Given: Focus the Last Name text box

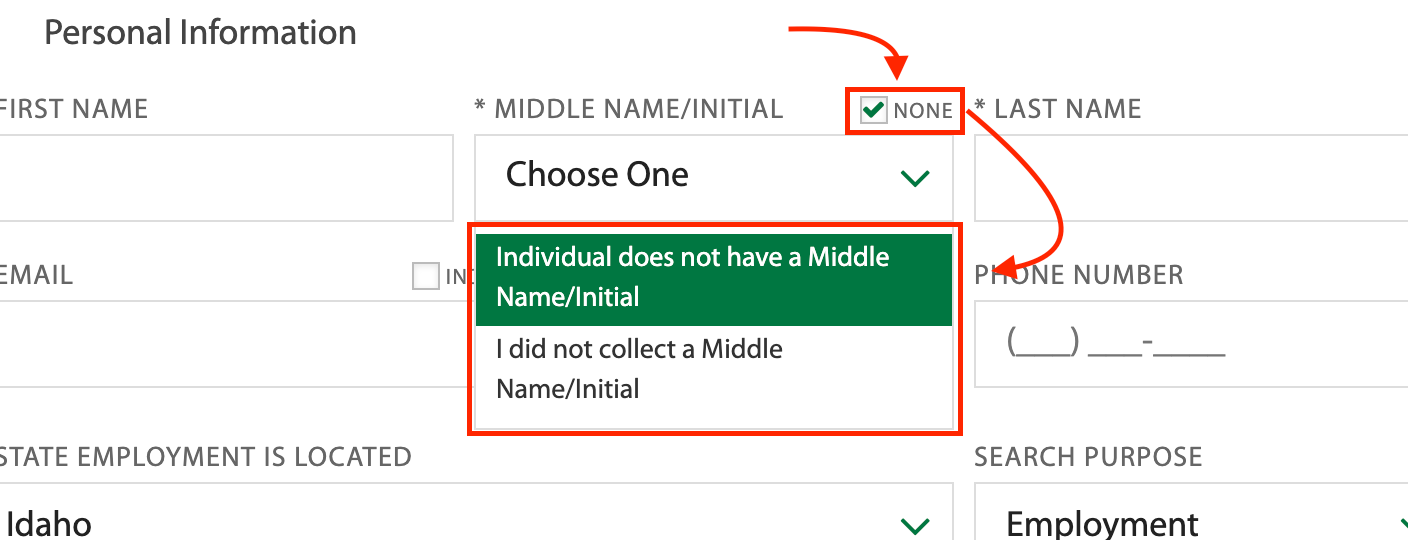Looking at the screenshot, I should click(1190, 178).
